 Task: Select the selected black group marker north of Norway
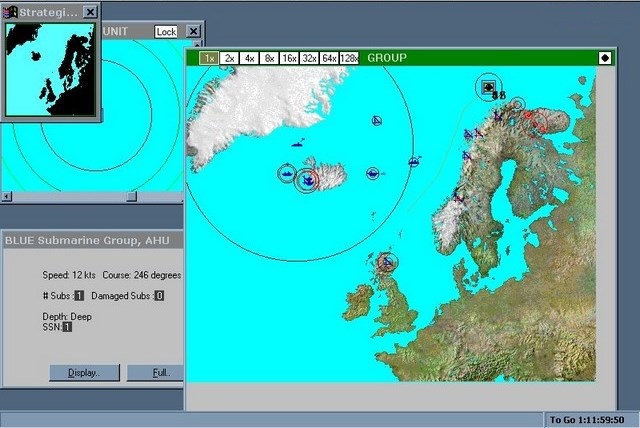coord(488,88)
